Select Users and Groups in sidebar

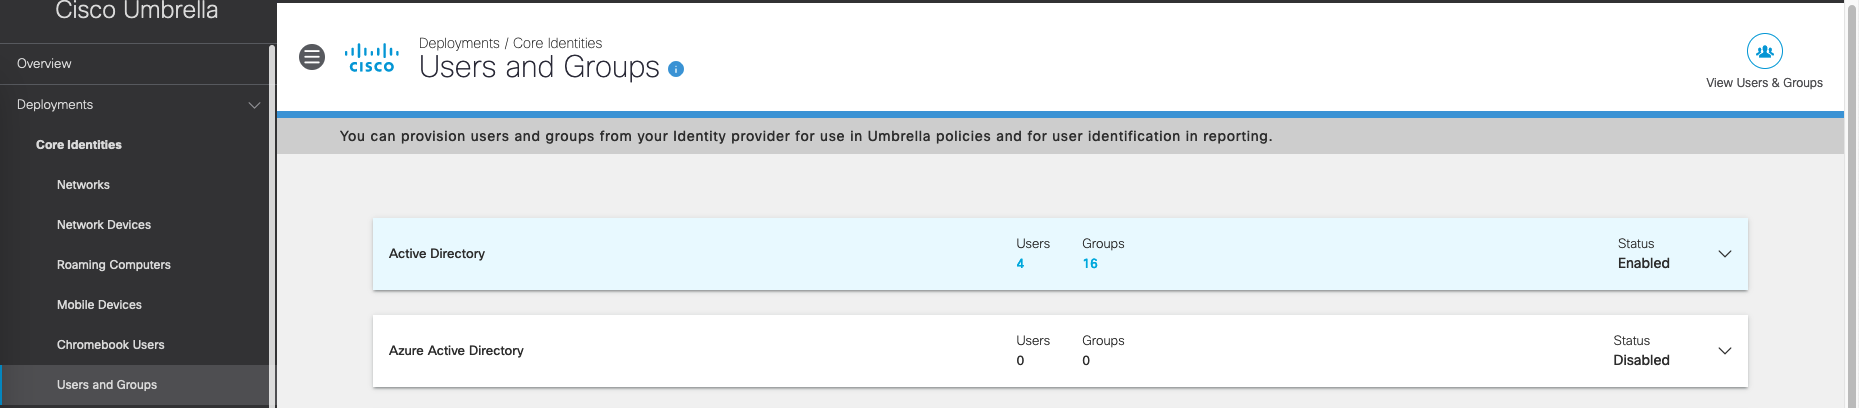[107, 385]
